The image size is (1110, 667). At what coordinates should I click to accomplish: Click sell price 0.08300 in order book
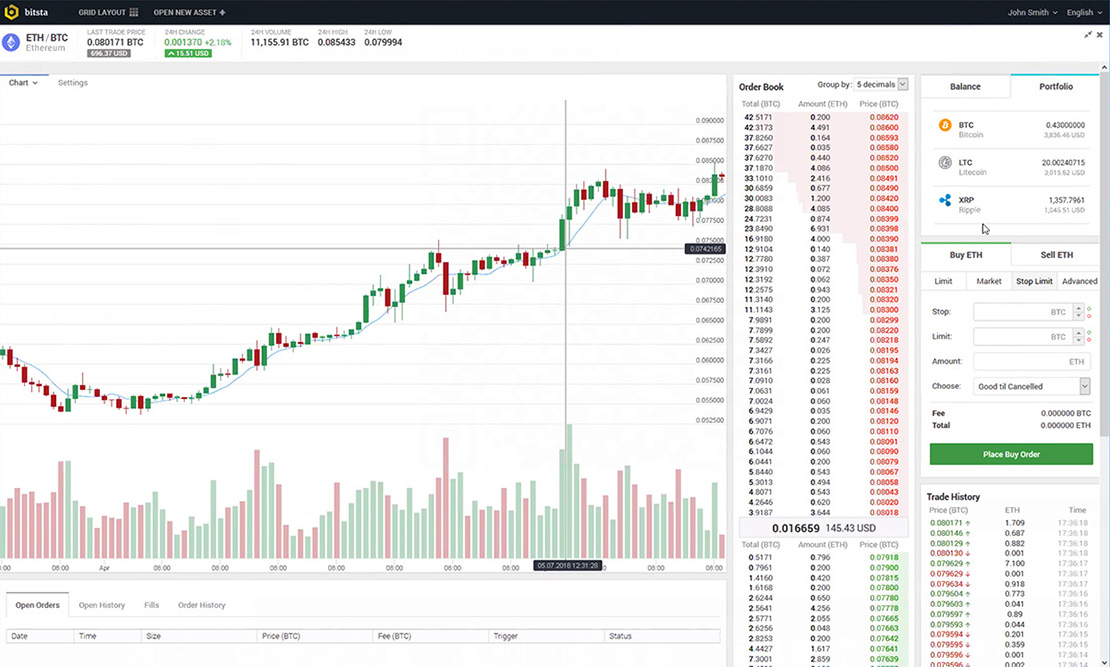883,310
